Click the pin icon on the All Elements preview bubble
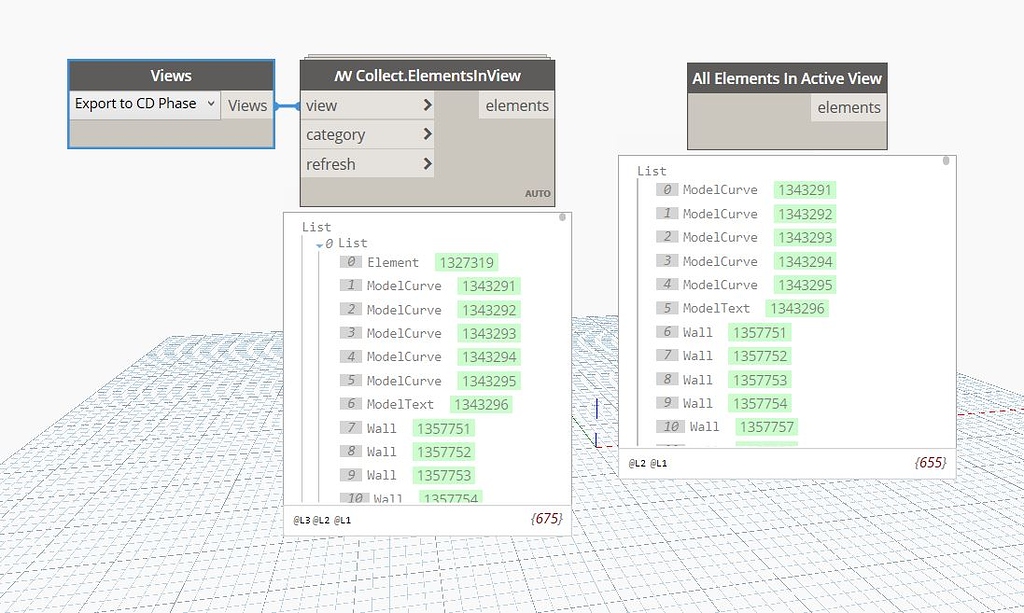 (944, 161)
